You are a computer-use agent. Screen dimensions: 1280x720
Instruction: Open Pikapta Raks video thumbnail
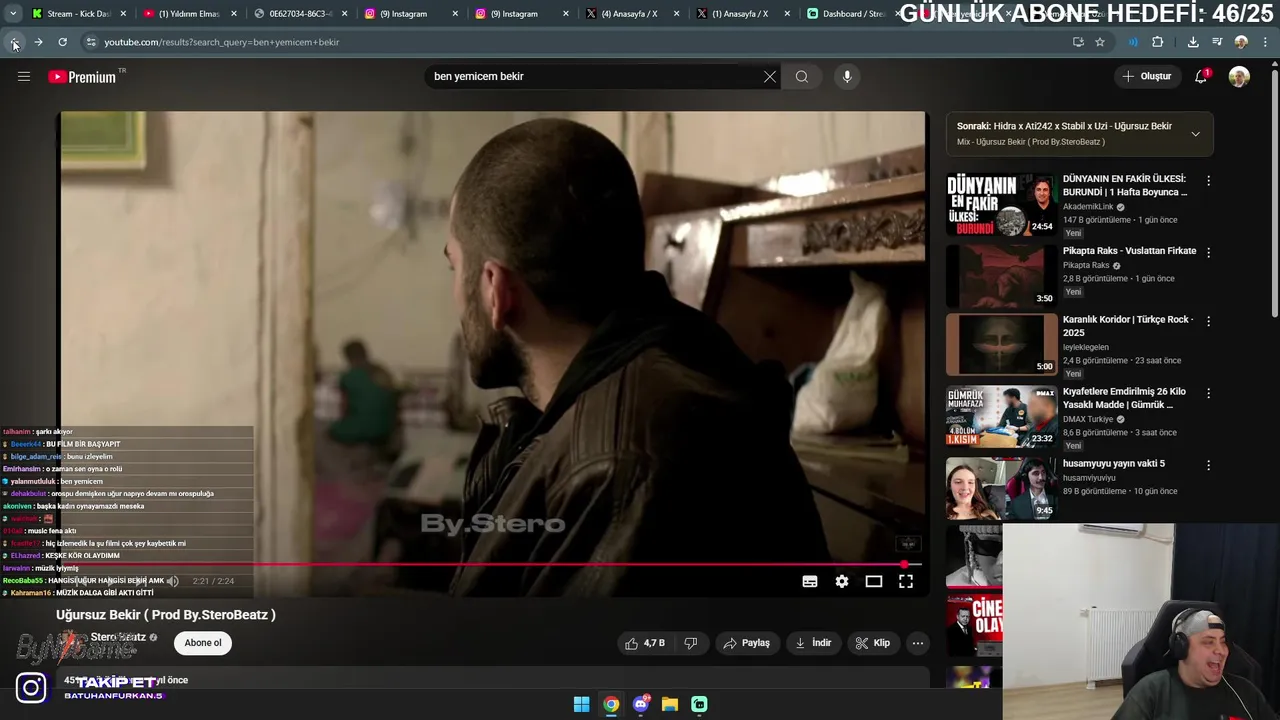click(x=1001, y=276)
